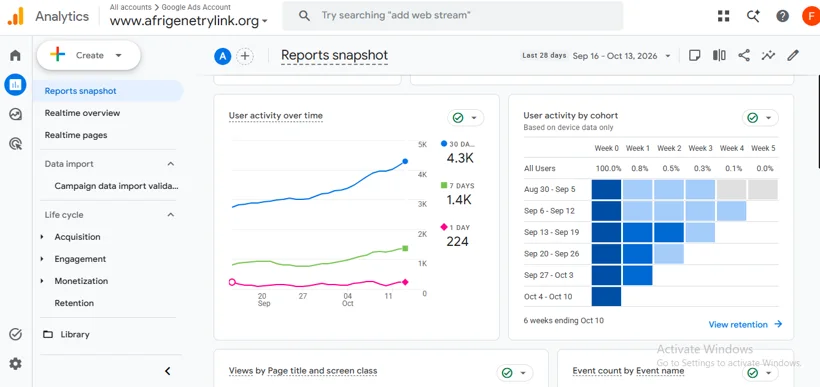Open the Help question mark icon

pos(782,16)
